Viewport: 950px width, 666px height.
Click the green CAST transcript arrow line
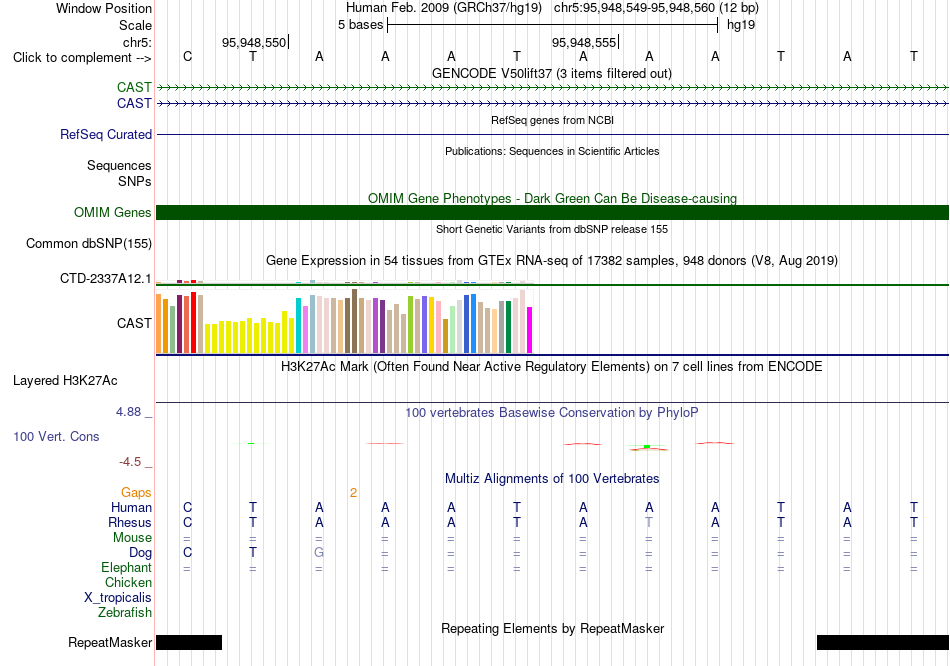tap(552, 87)
